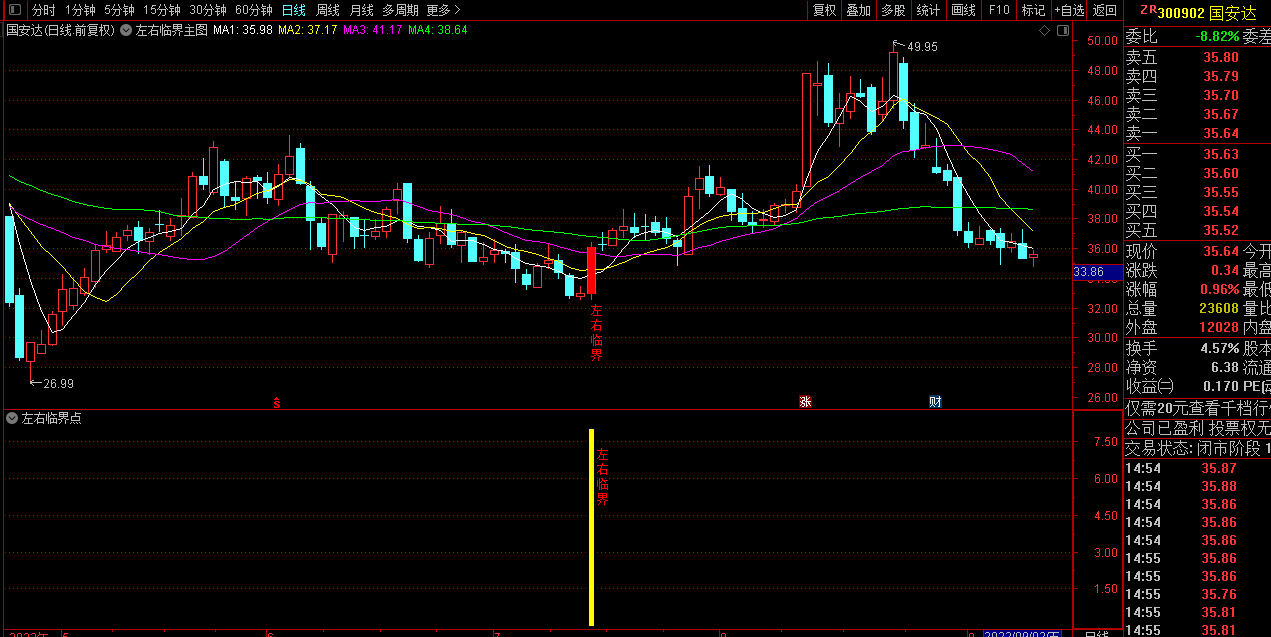Open the 左右临界点 sub-indicator dropdown

pos(13,418)
